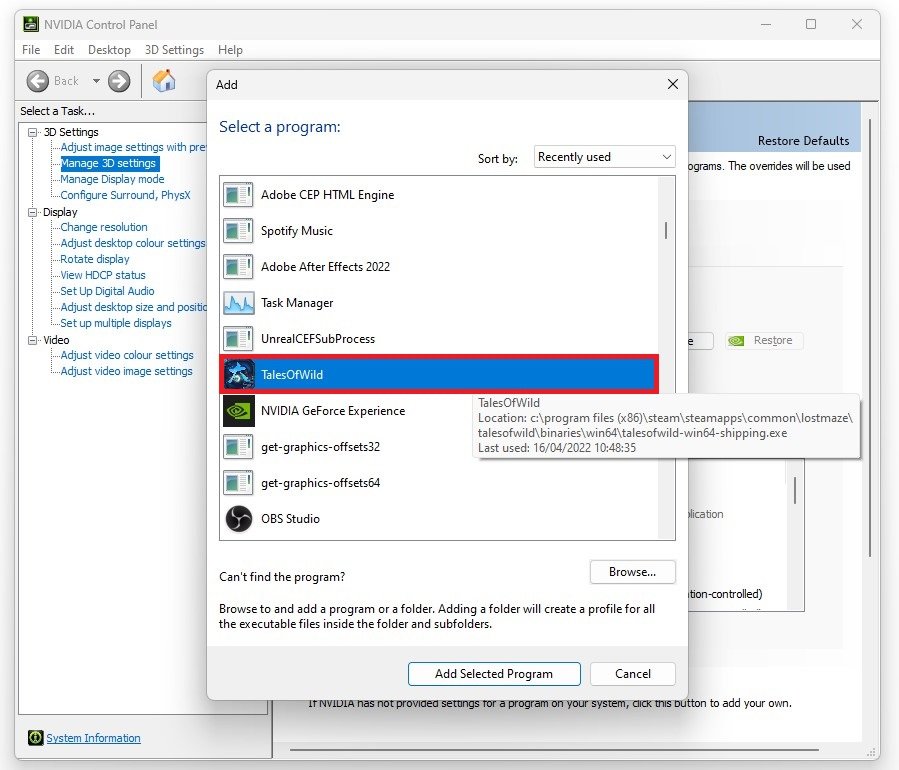Open the Back history dropdown arrow
This screenshot has height=770, width=899.
(96, 81)
